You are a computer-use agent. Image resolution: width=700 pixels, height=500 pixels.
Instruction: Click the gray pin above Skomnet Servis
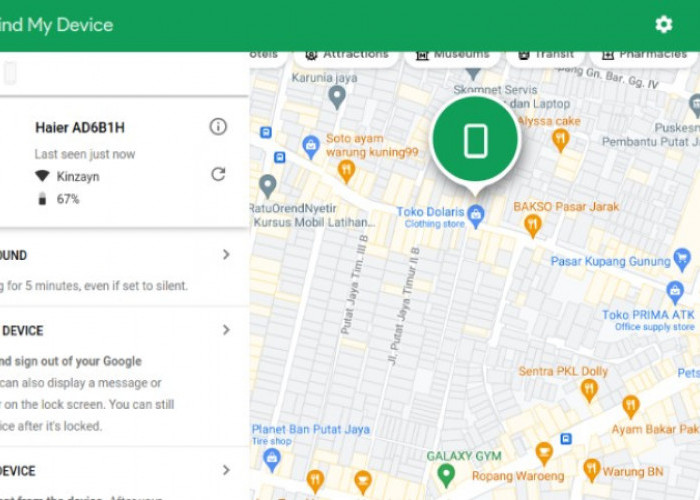(473, 73)
